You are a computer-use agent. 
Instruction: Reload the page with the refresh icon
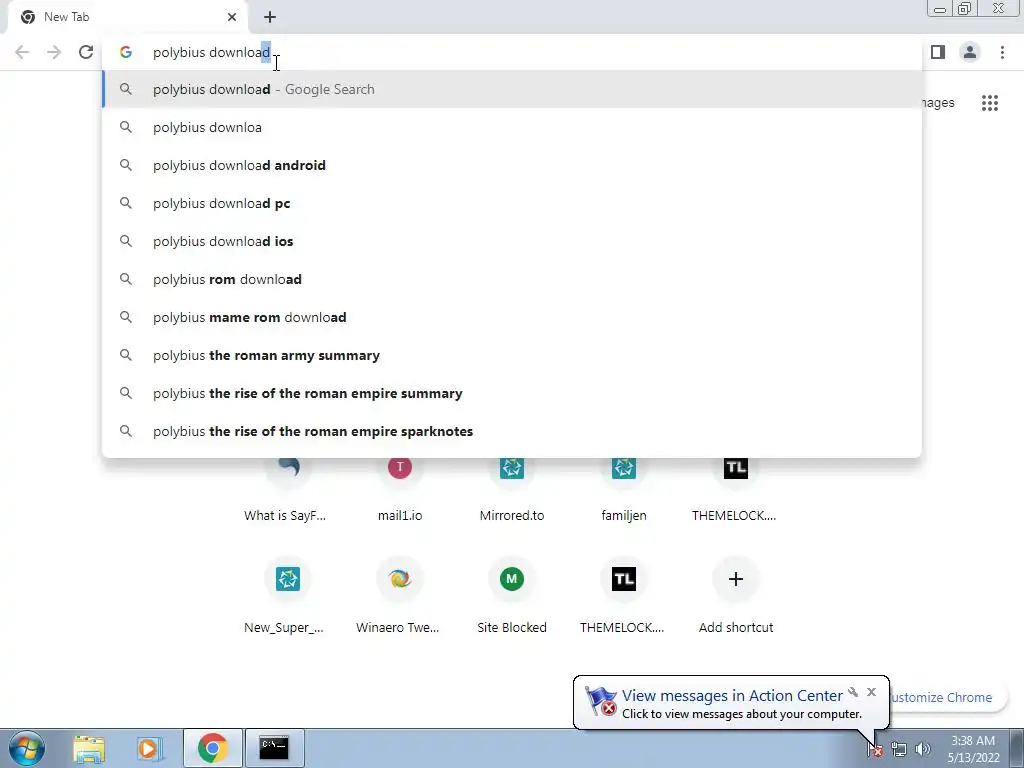point(86,52)
